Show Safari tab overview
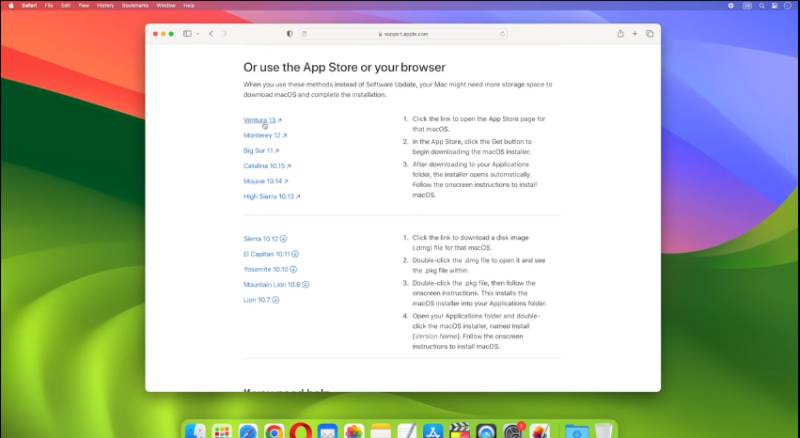800x438 pixels. click(x=649, y=34)
